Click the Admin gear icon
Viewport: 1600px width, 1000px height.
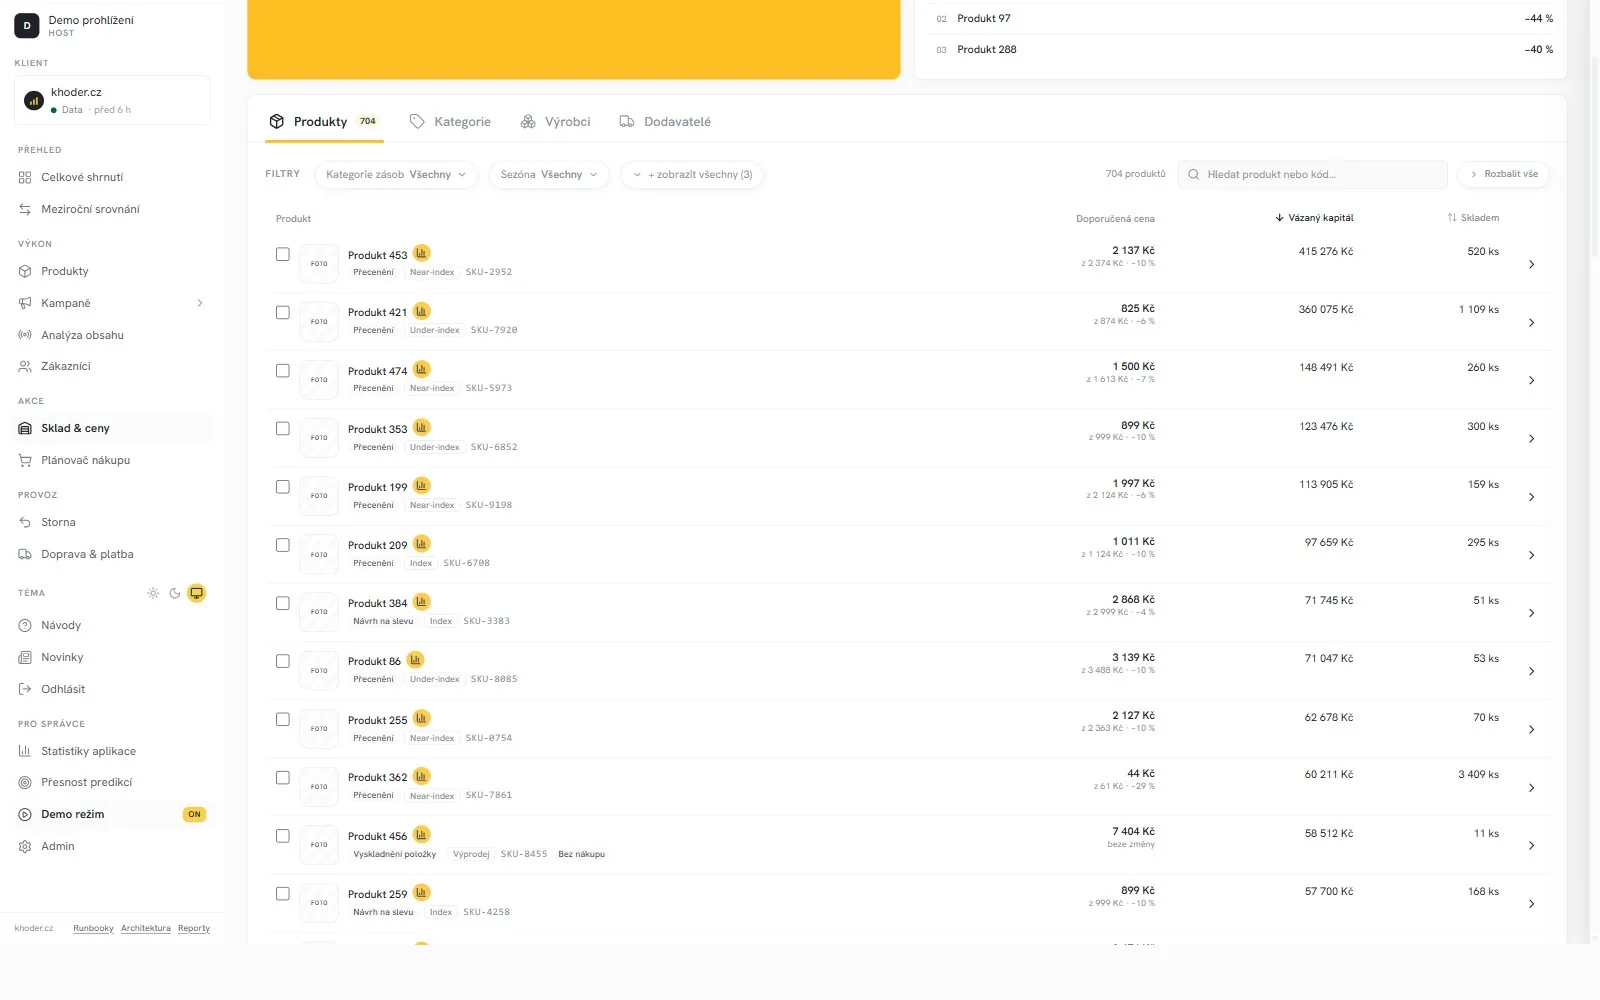coord(25,846)
